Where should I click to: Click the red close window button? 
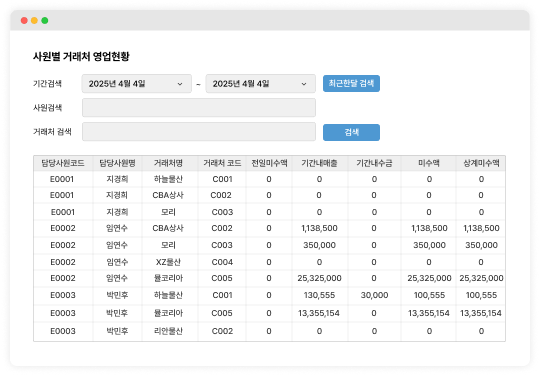tap(24, 21)
